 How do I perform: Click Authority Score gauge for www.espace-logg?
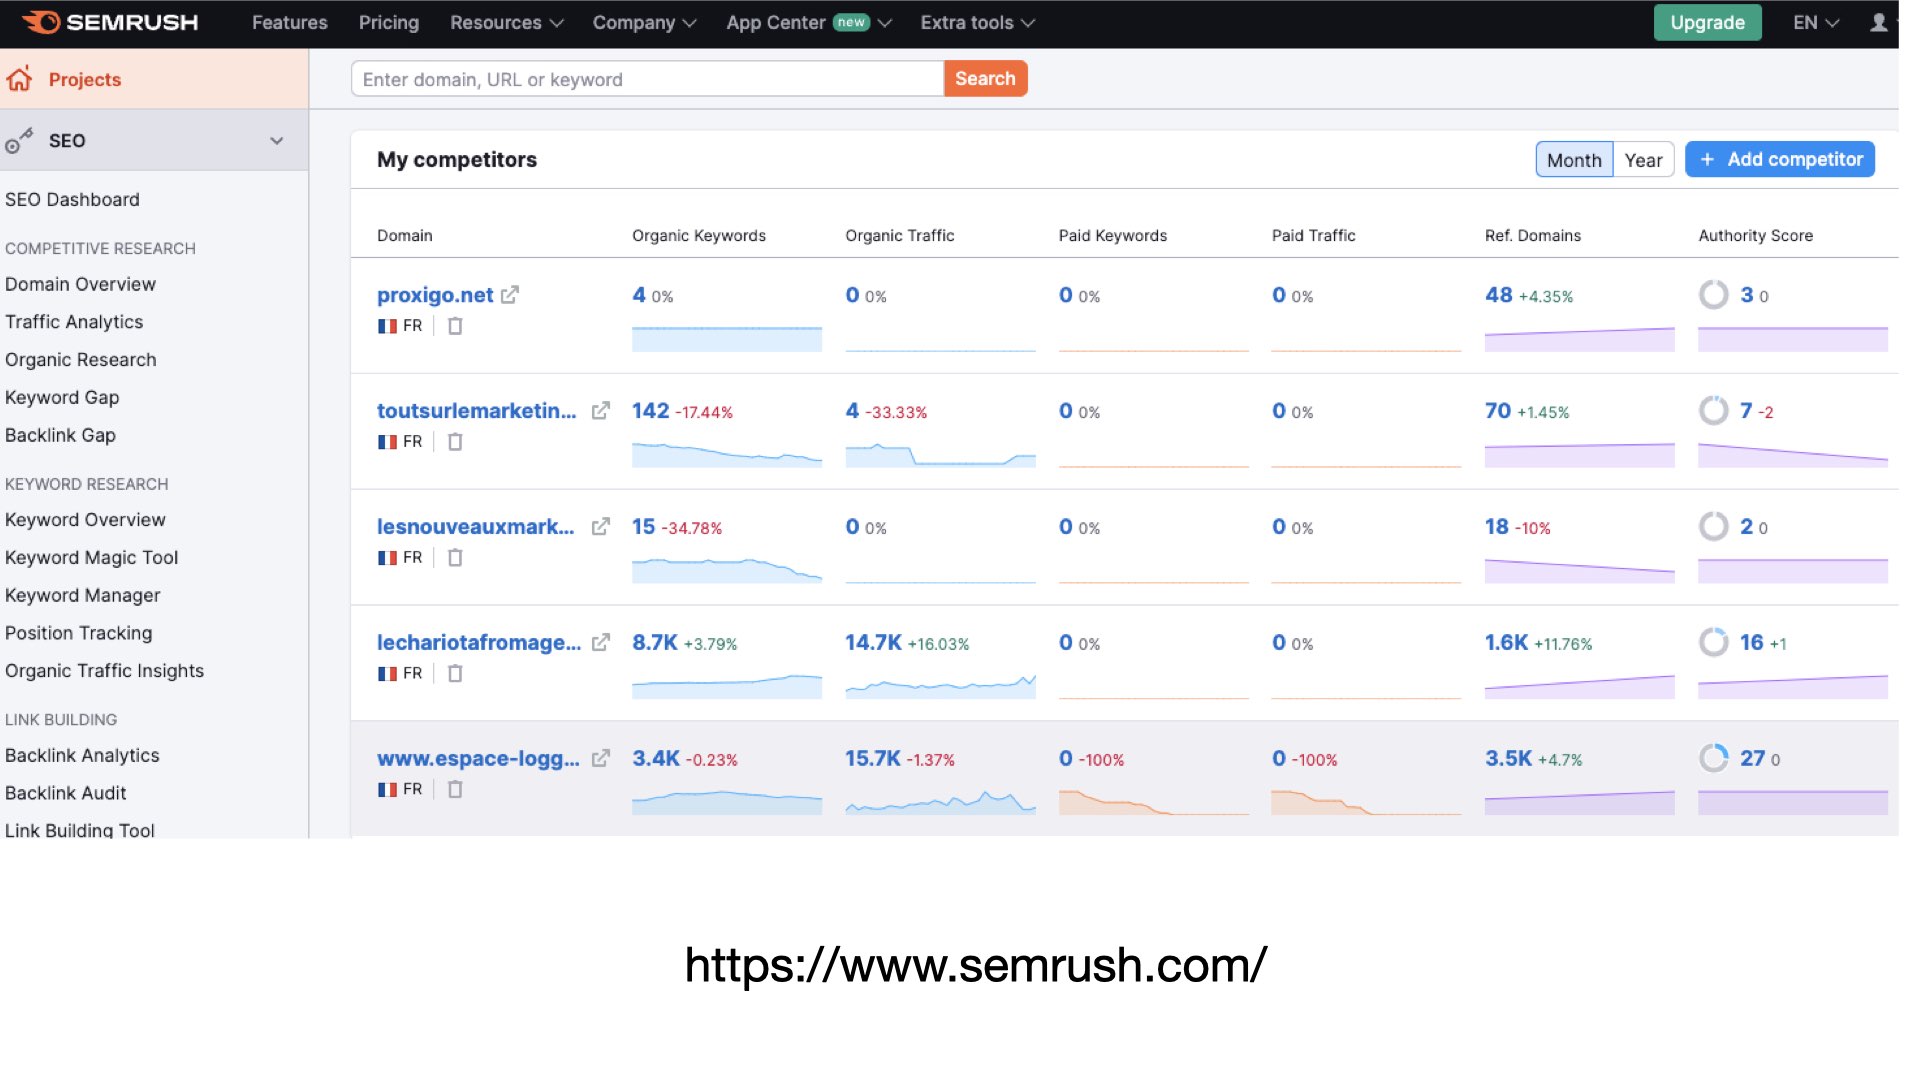pyautogui.click(x=1714, y=758)
